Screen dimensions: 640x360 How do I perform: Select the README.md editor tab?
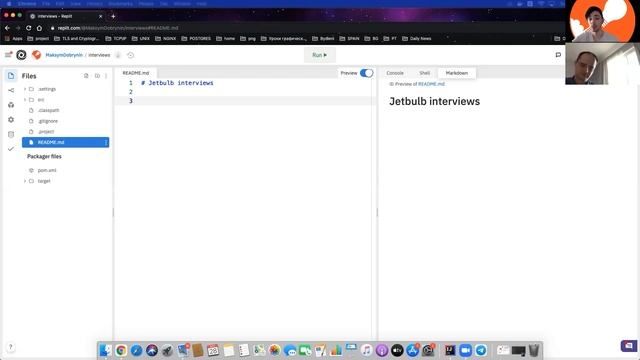point(136,73)
